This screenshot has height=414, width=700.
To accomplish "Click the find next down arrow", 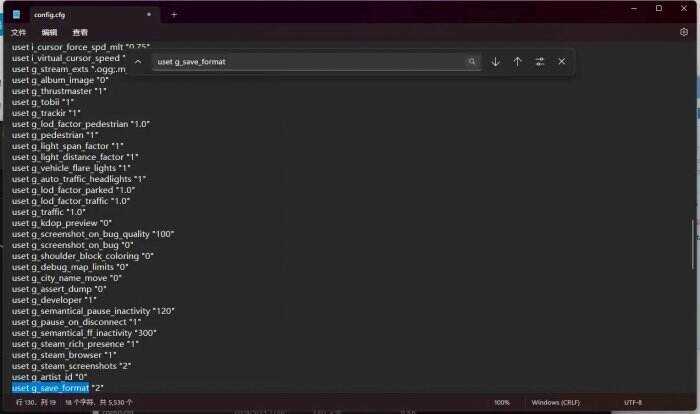I will [495, 62].
